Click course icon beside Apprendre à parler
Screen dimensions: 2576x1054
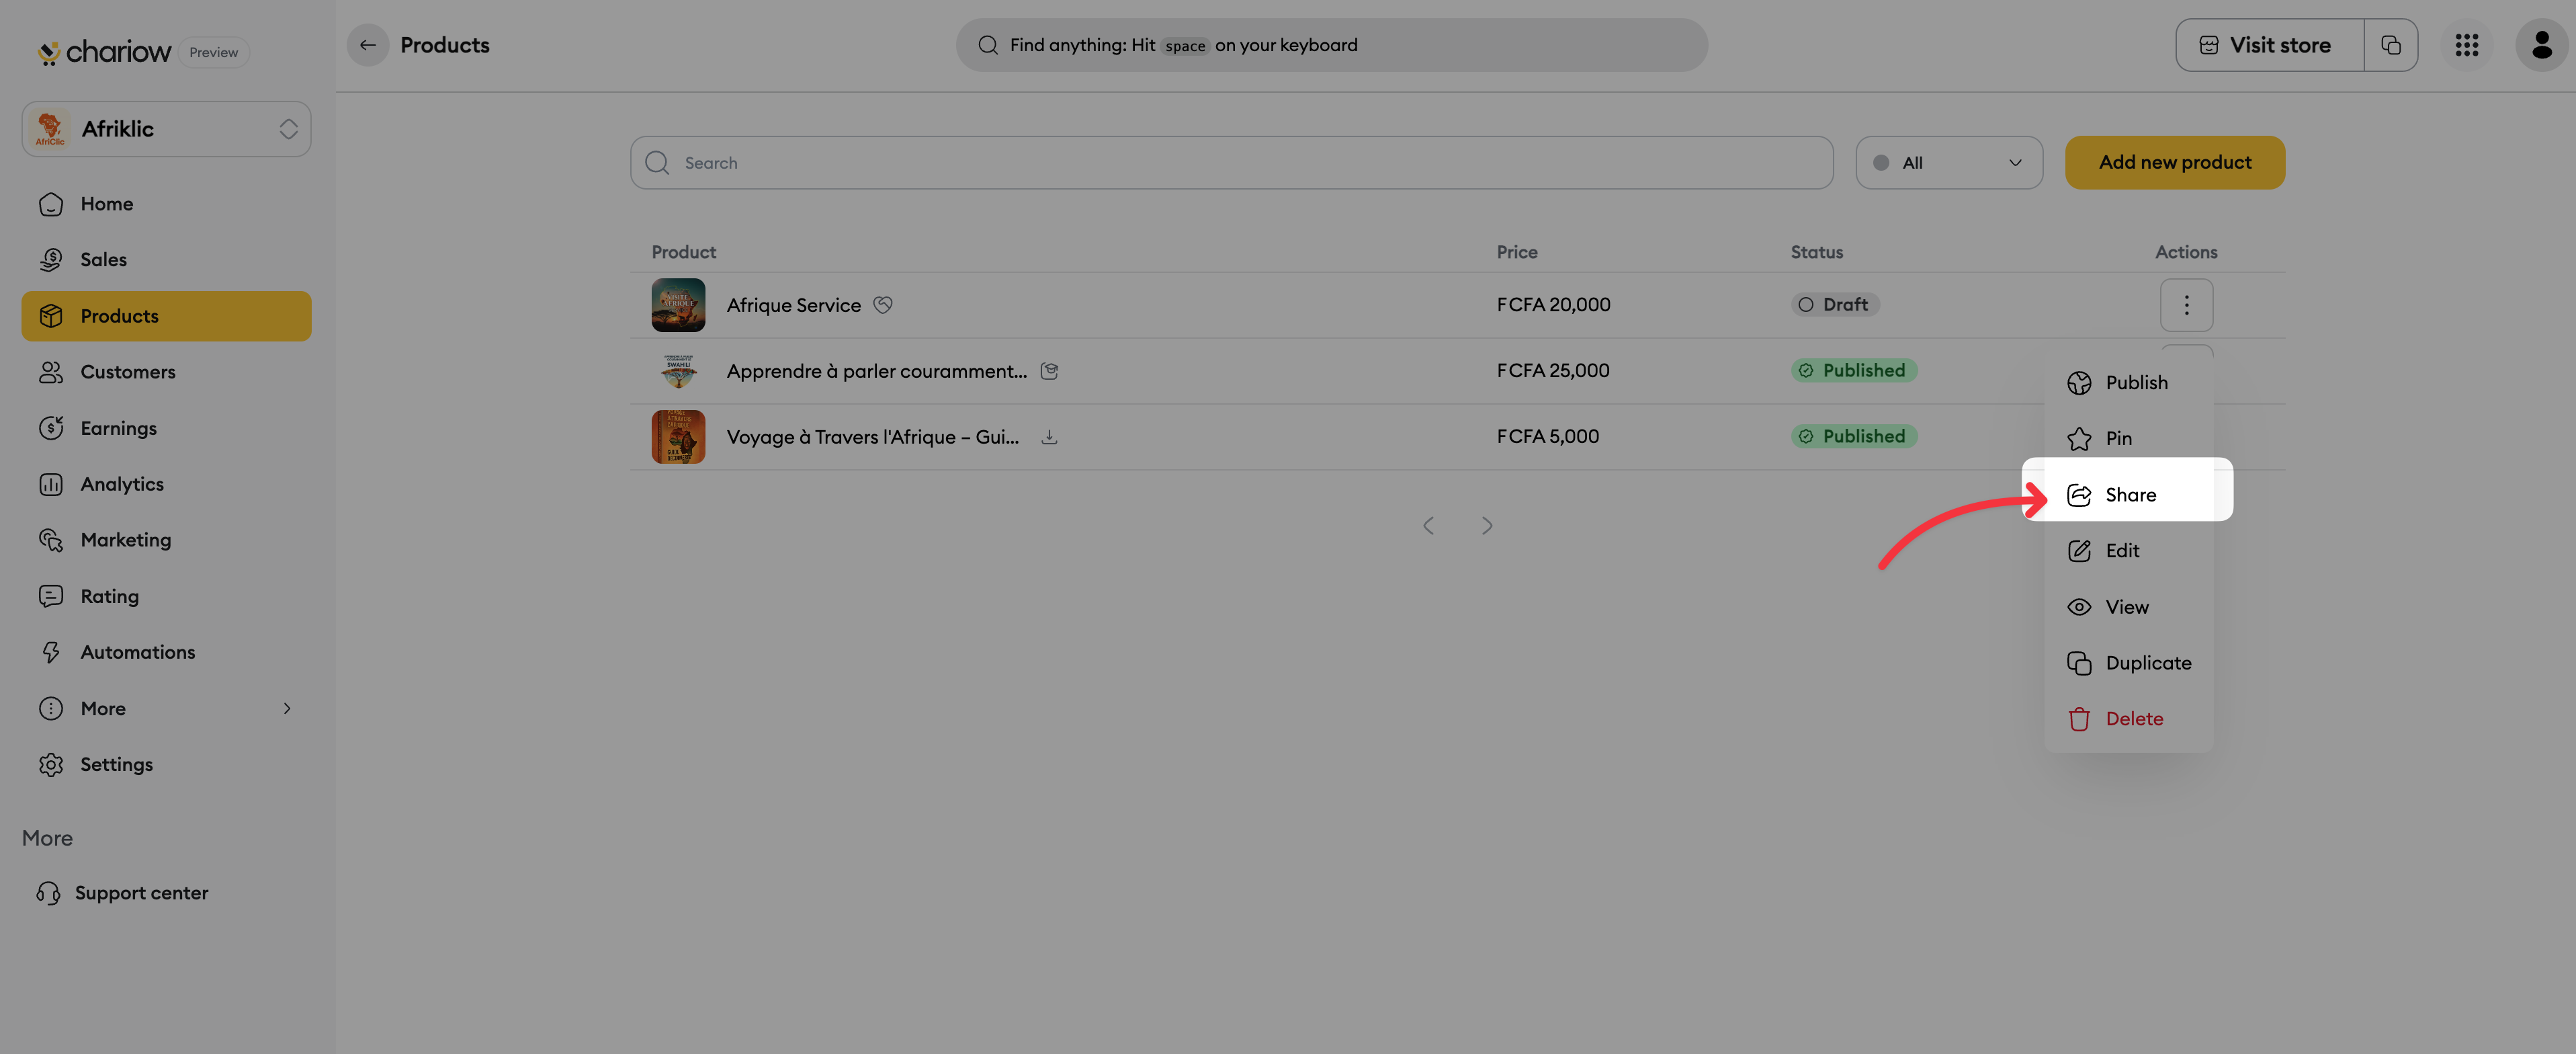click(1049, 371)
